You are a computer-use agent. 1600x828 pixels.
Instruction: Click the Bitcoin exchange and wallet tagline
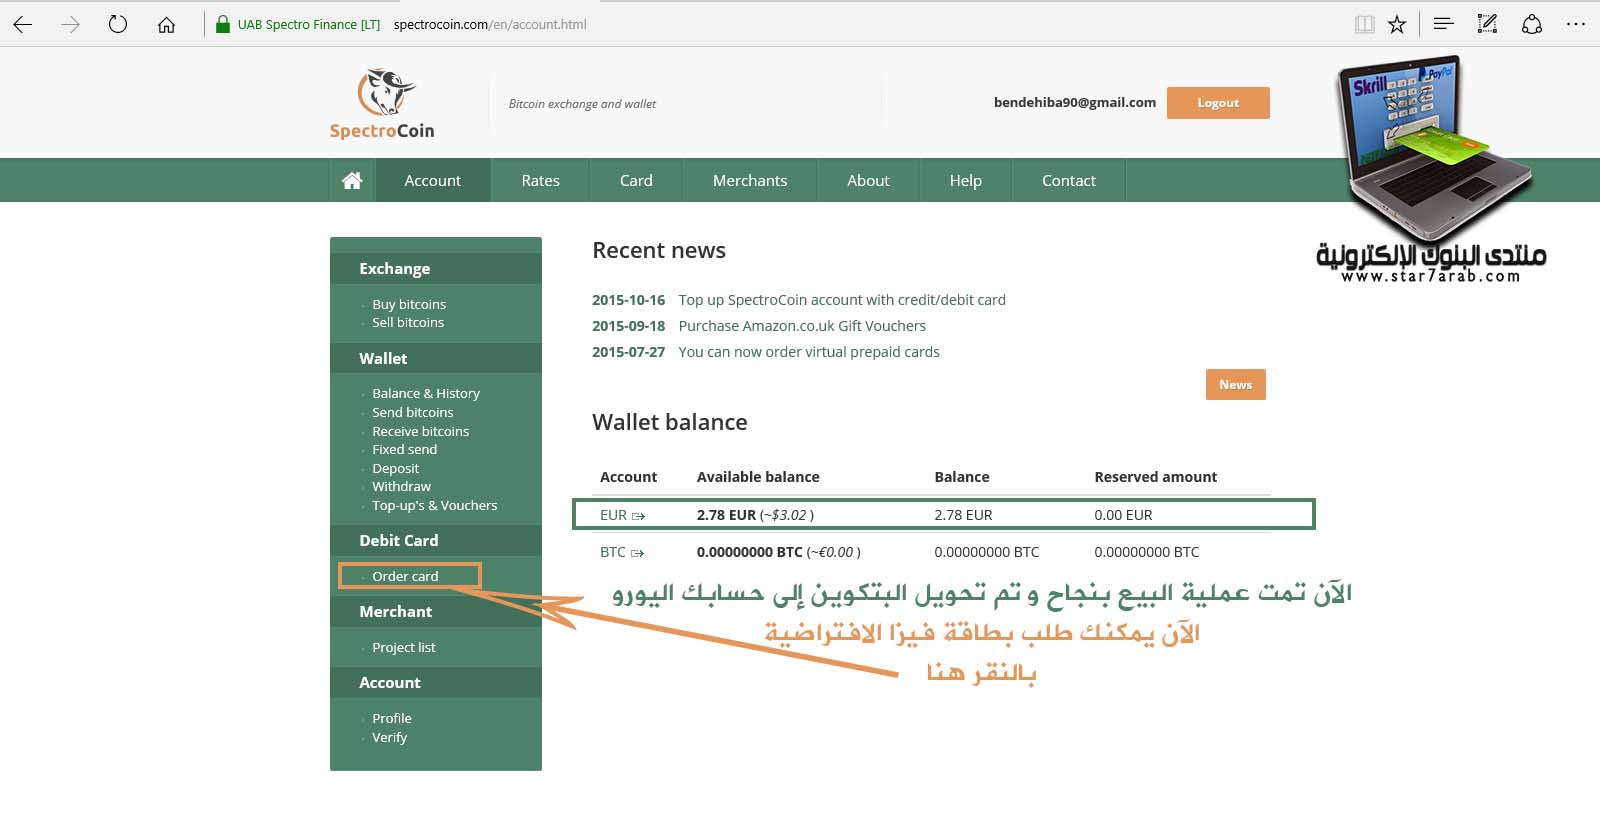click(x=582, y=104)
